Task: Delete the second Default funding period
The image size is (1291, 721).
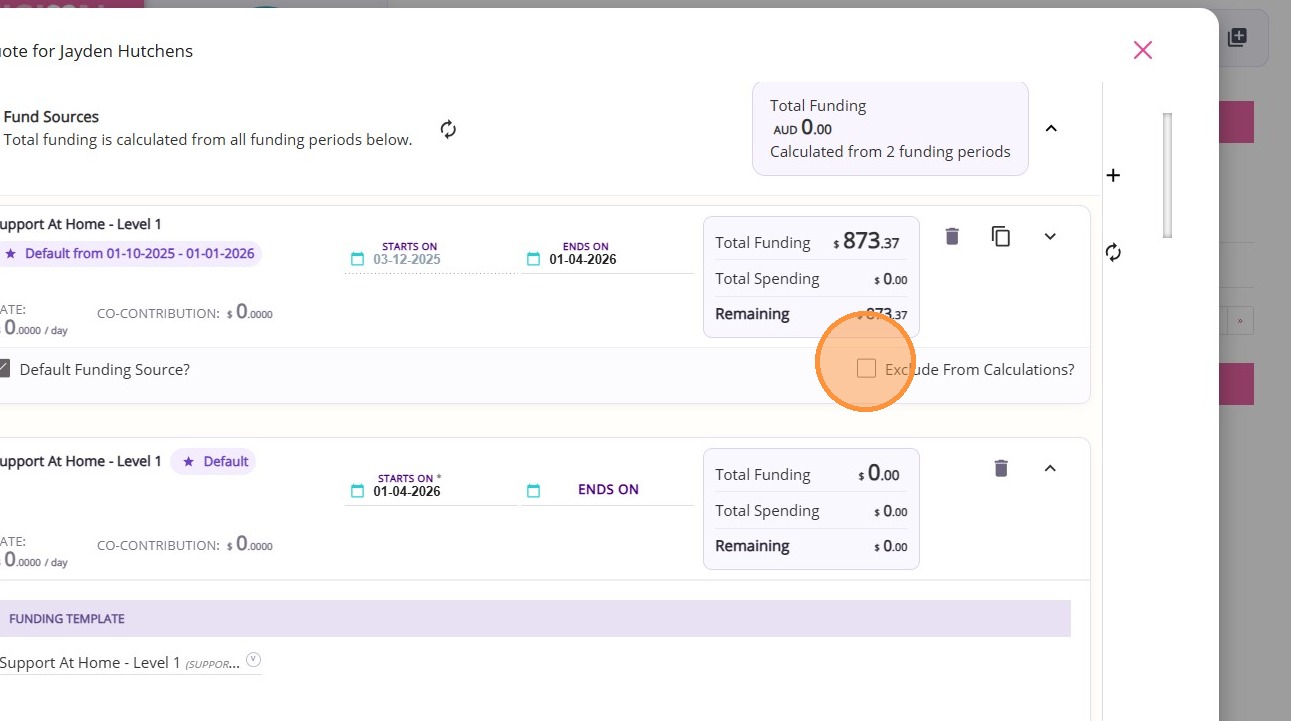Action: click(x=1001, y=468)
